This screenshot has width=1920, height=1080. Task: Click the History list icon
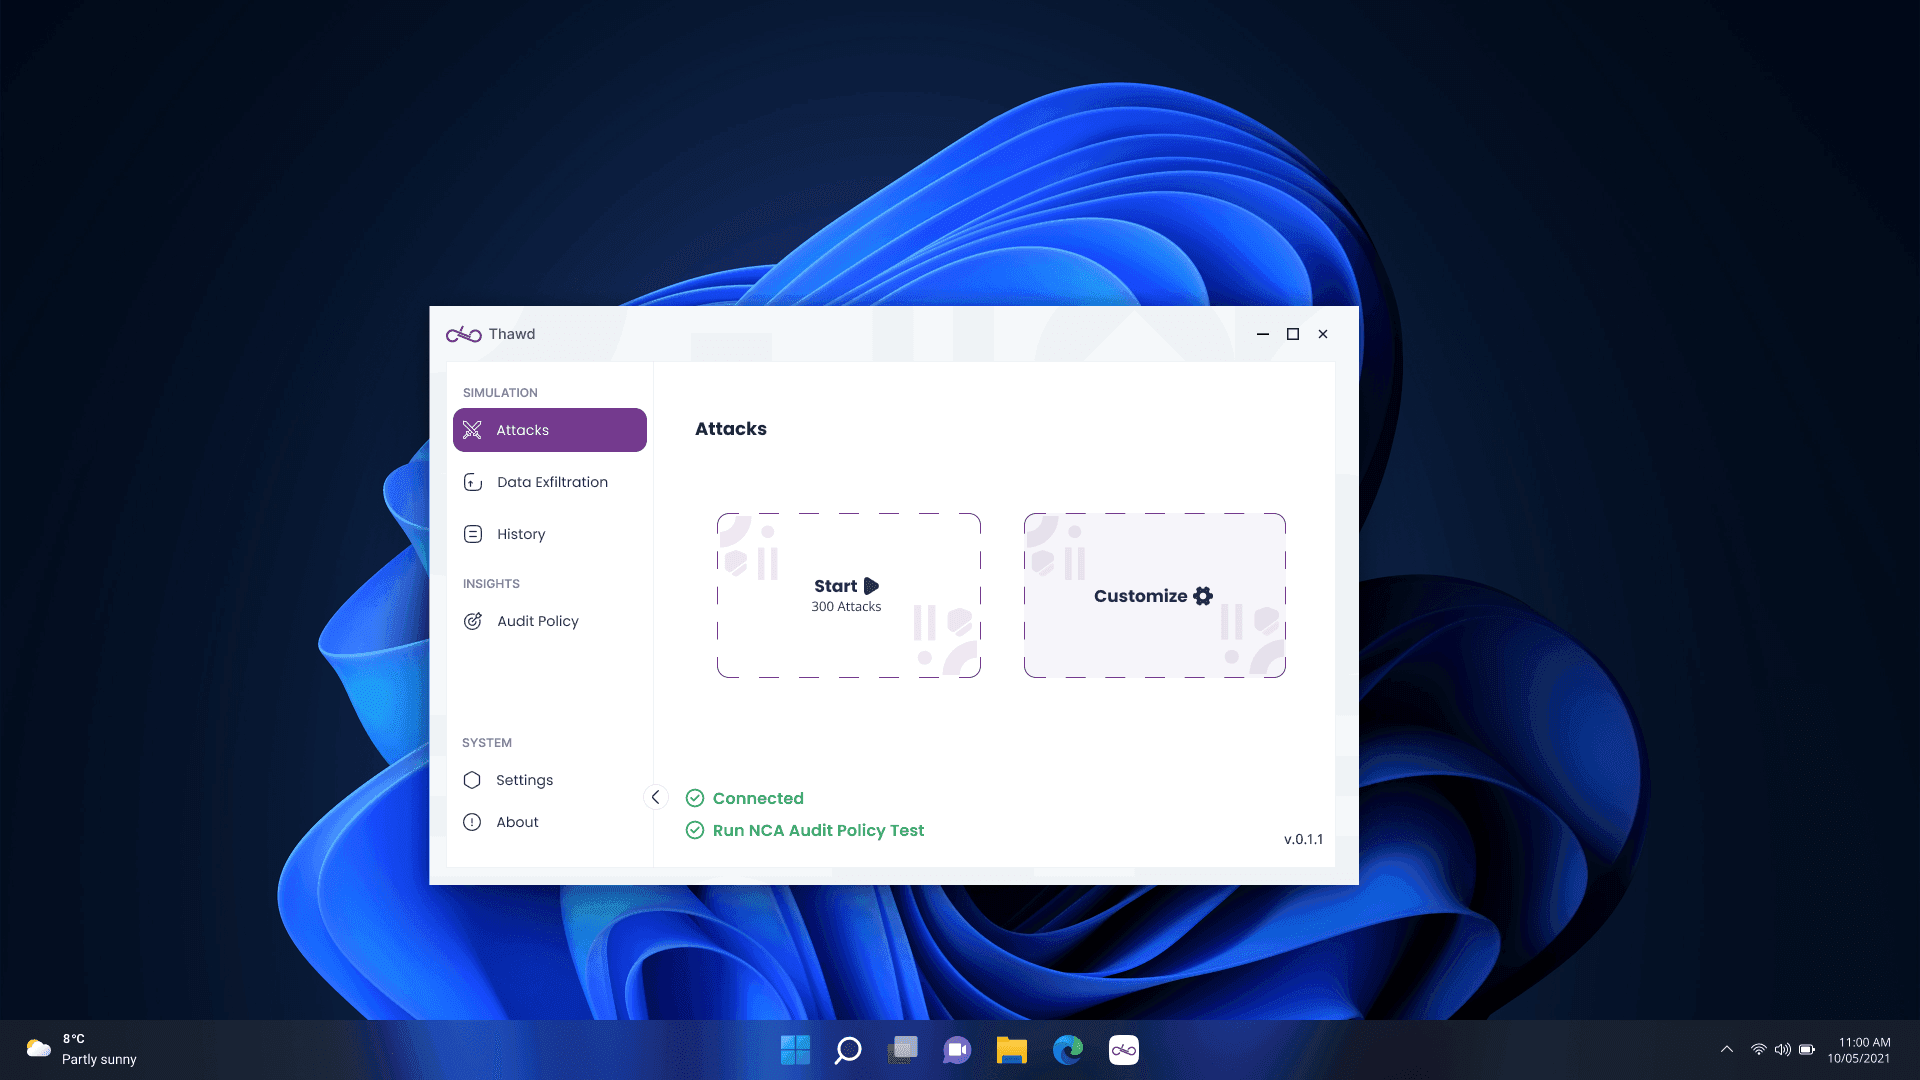point(473,534)
